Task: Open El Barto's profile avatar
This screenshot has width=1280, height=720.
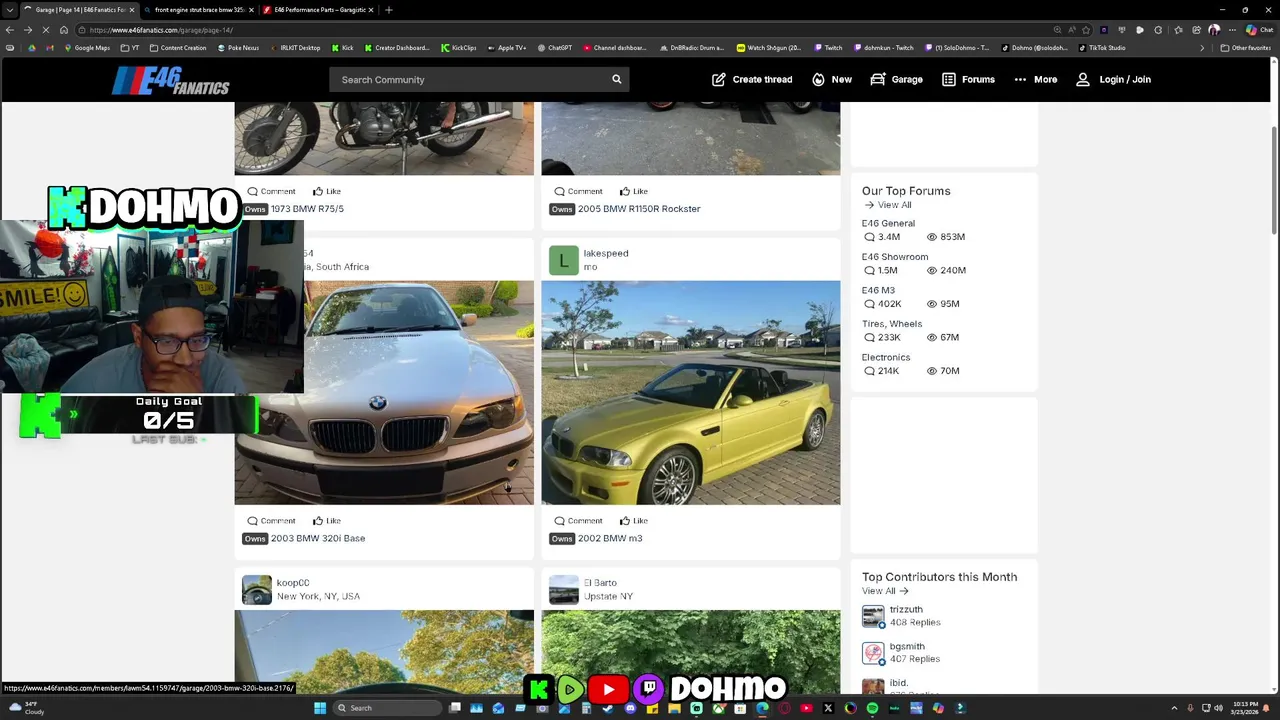Action: 563,589
